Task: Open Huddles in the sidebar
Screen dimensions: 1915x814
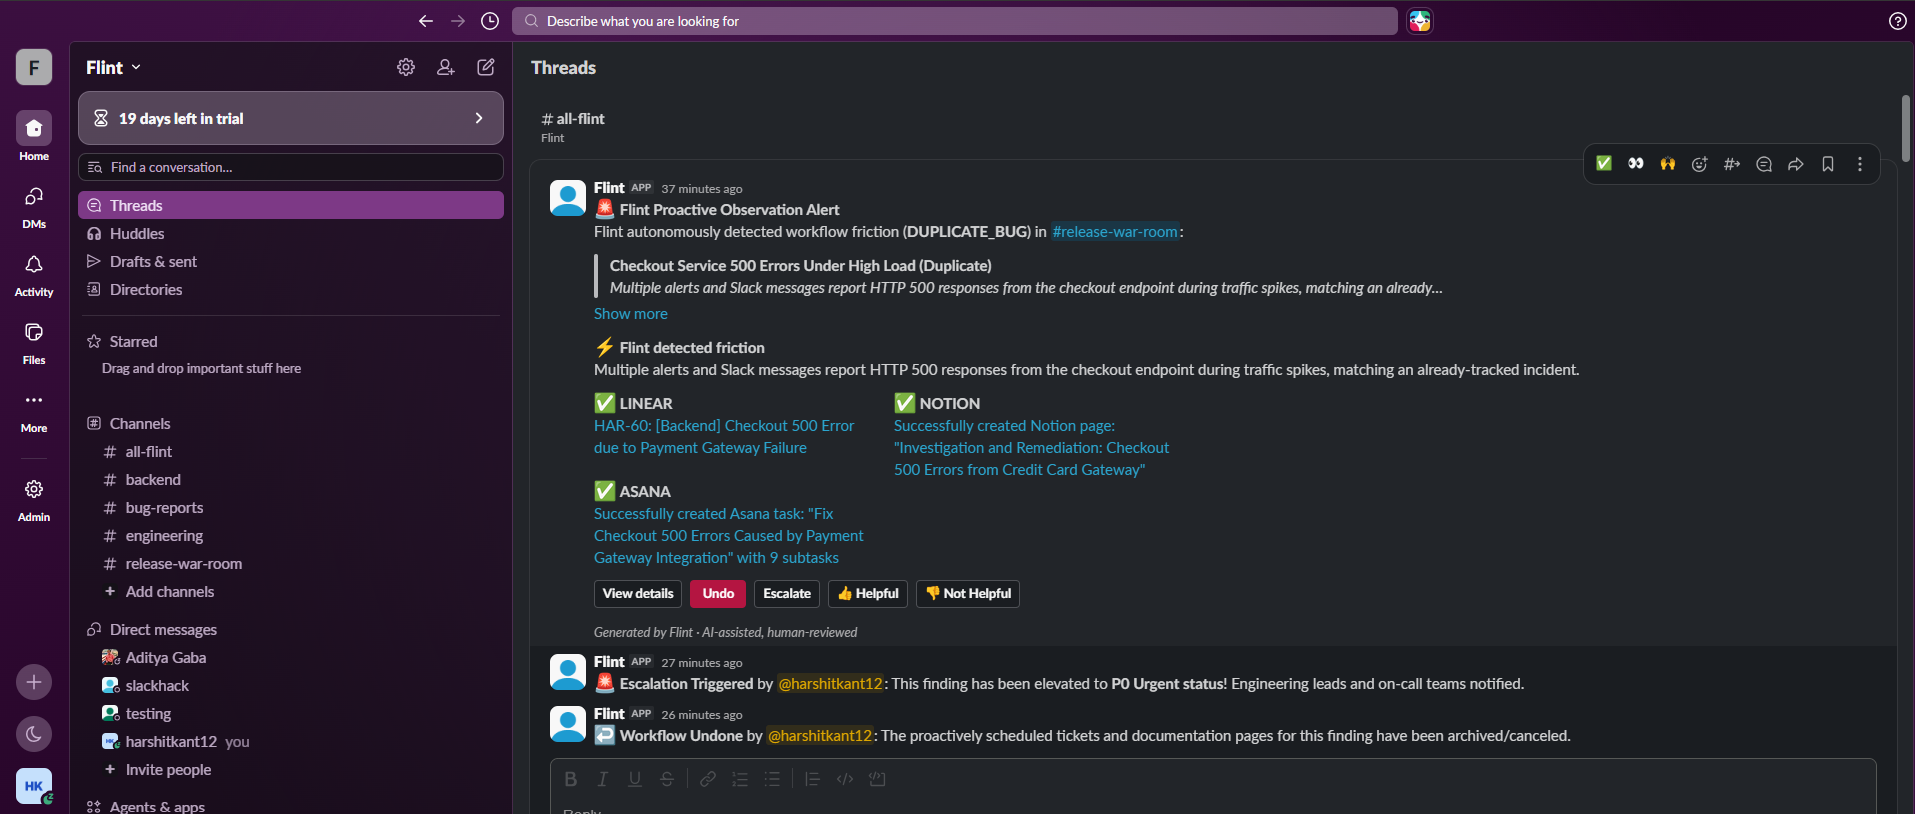Action: point(291,233)
